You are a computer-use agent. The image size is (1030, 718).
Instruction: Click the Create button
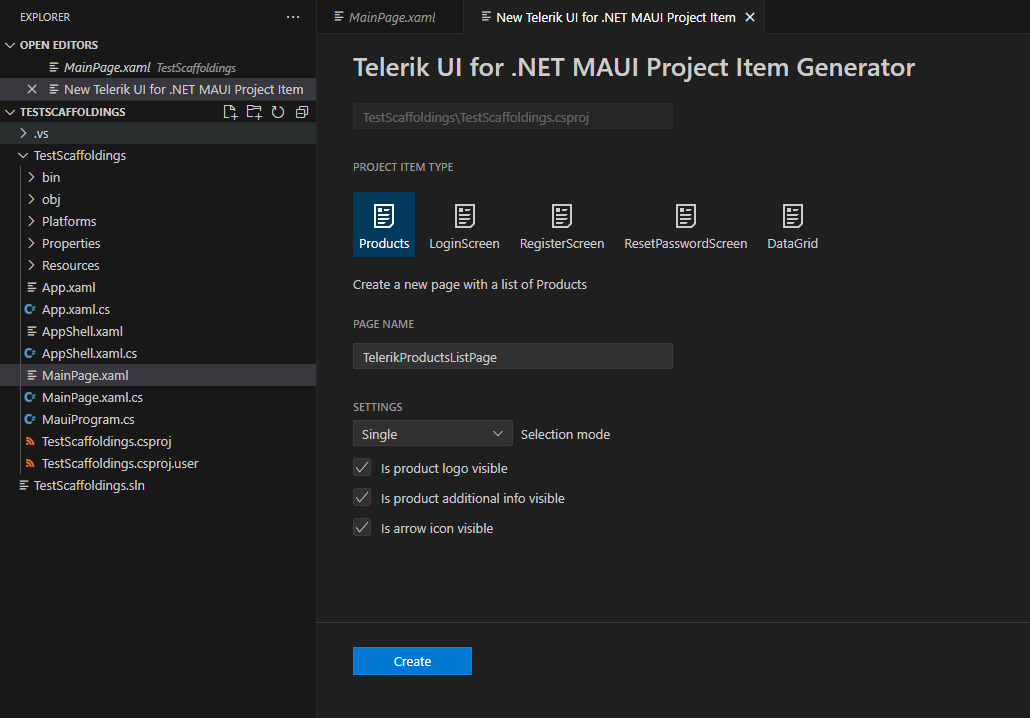coord(412,661)
